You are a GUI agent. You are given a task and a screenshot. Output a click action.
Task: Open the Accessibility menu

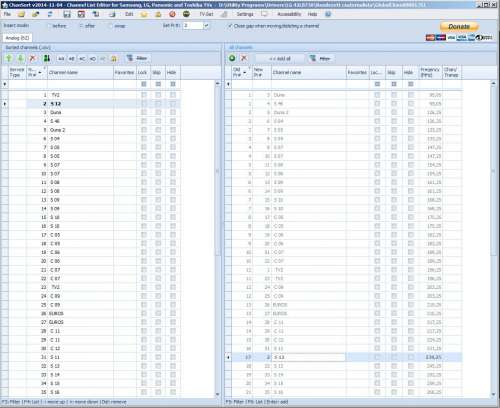[289, 14]
